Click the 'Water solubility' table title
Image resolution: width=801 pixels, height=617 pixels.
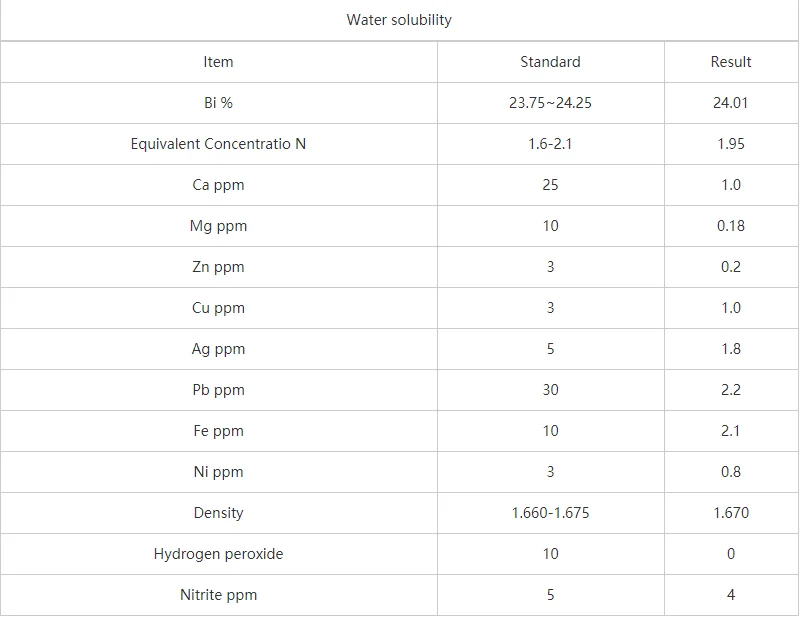(x=399, y=20)
